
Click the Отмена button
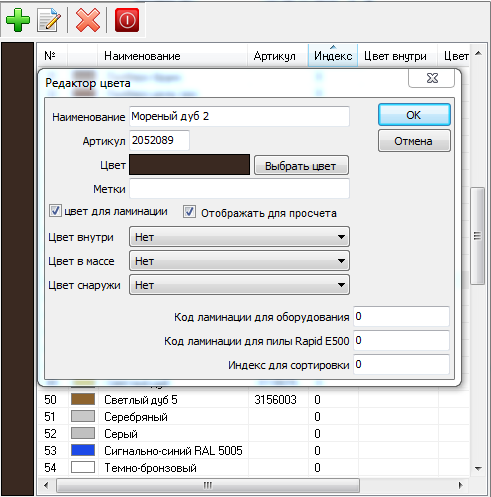(414, 141)
